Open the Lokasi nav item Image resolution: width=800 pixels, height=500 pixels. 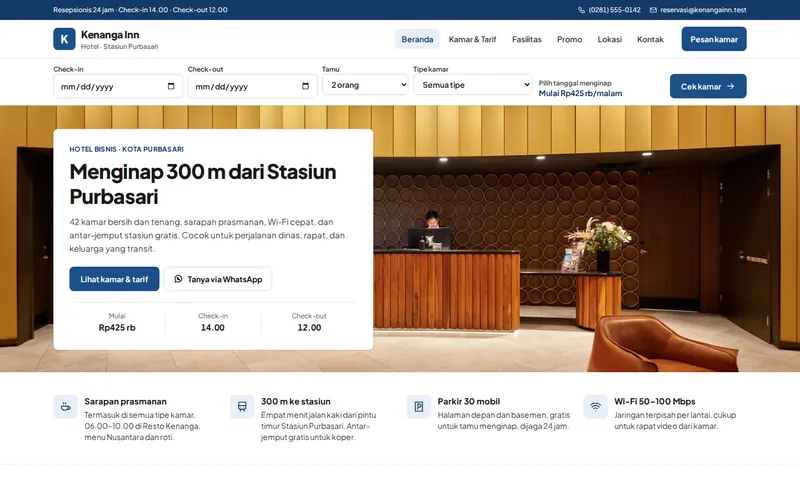(610, 39)
